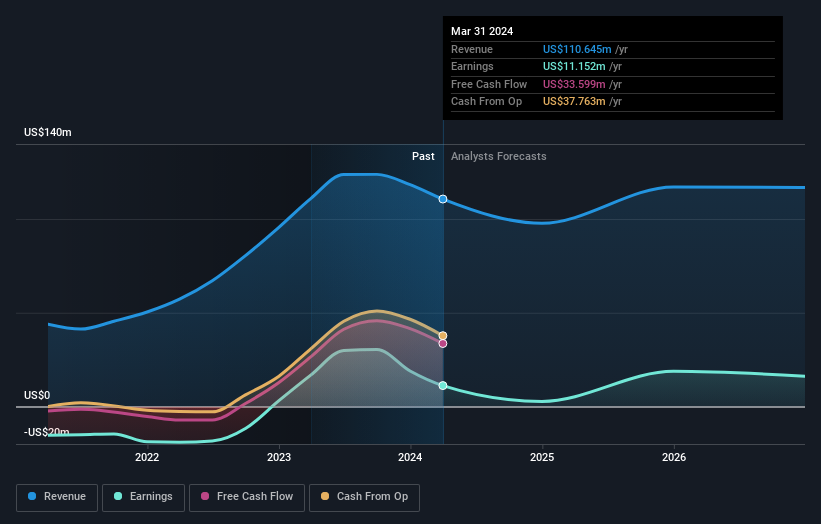821x524 pixels.
Task: Click the 2025 x-axis label
Action: point(542,457)
